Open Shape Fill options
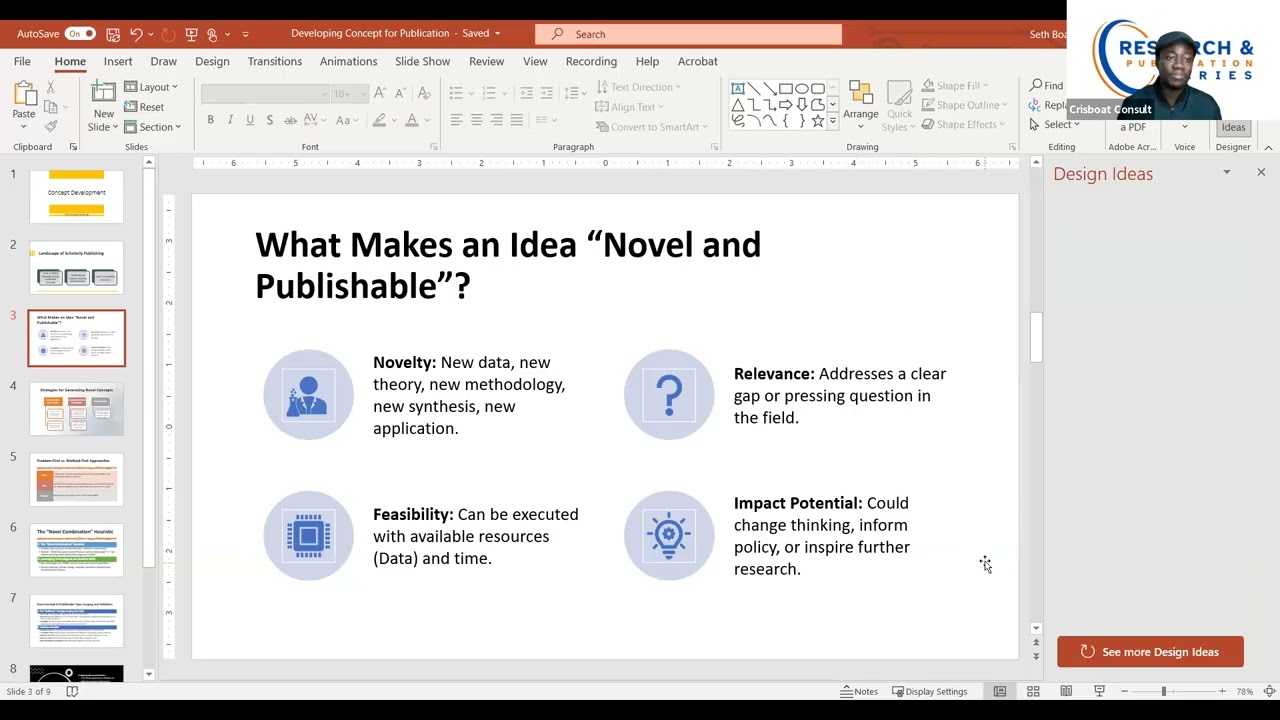The height and width of the screenshot is (720, 1280). tap(955, 86)
